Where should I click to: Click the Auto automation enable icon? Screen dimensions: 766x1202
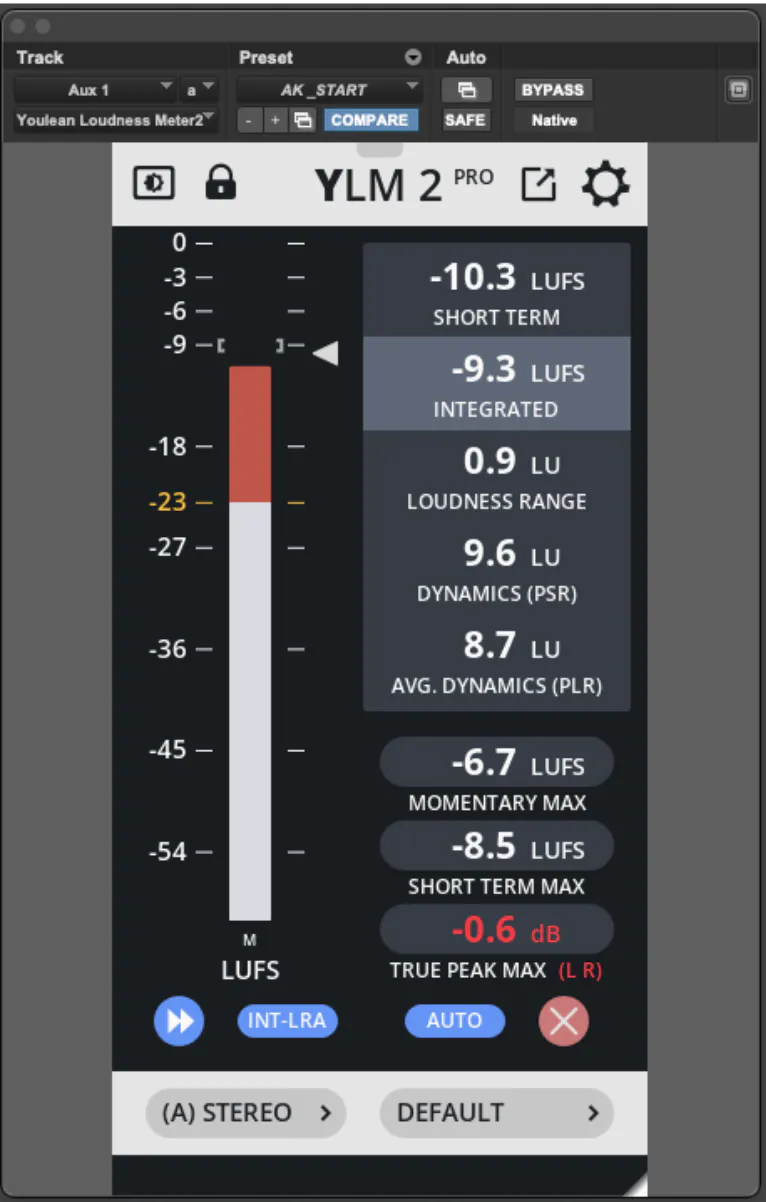(466, 90)
